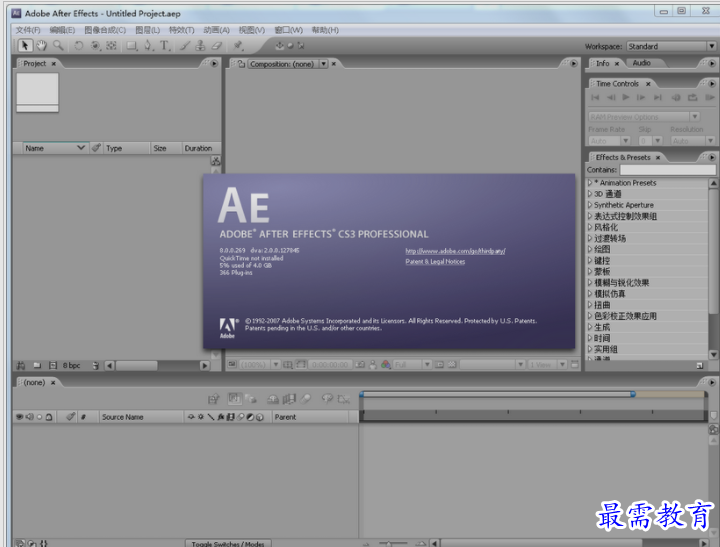The width and height of the screenshot is (720, 547).
Task: Delete selected project item with trash icon
Action: [96, 366]
